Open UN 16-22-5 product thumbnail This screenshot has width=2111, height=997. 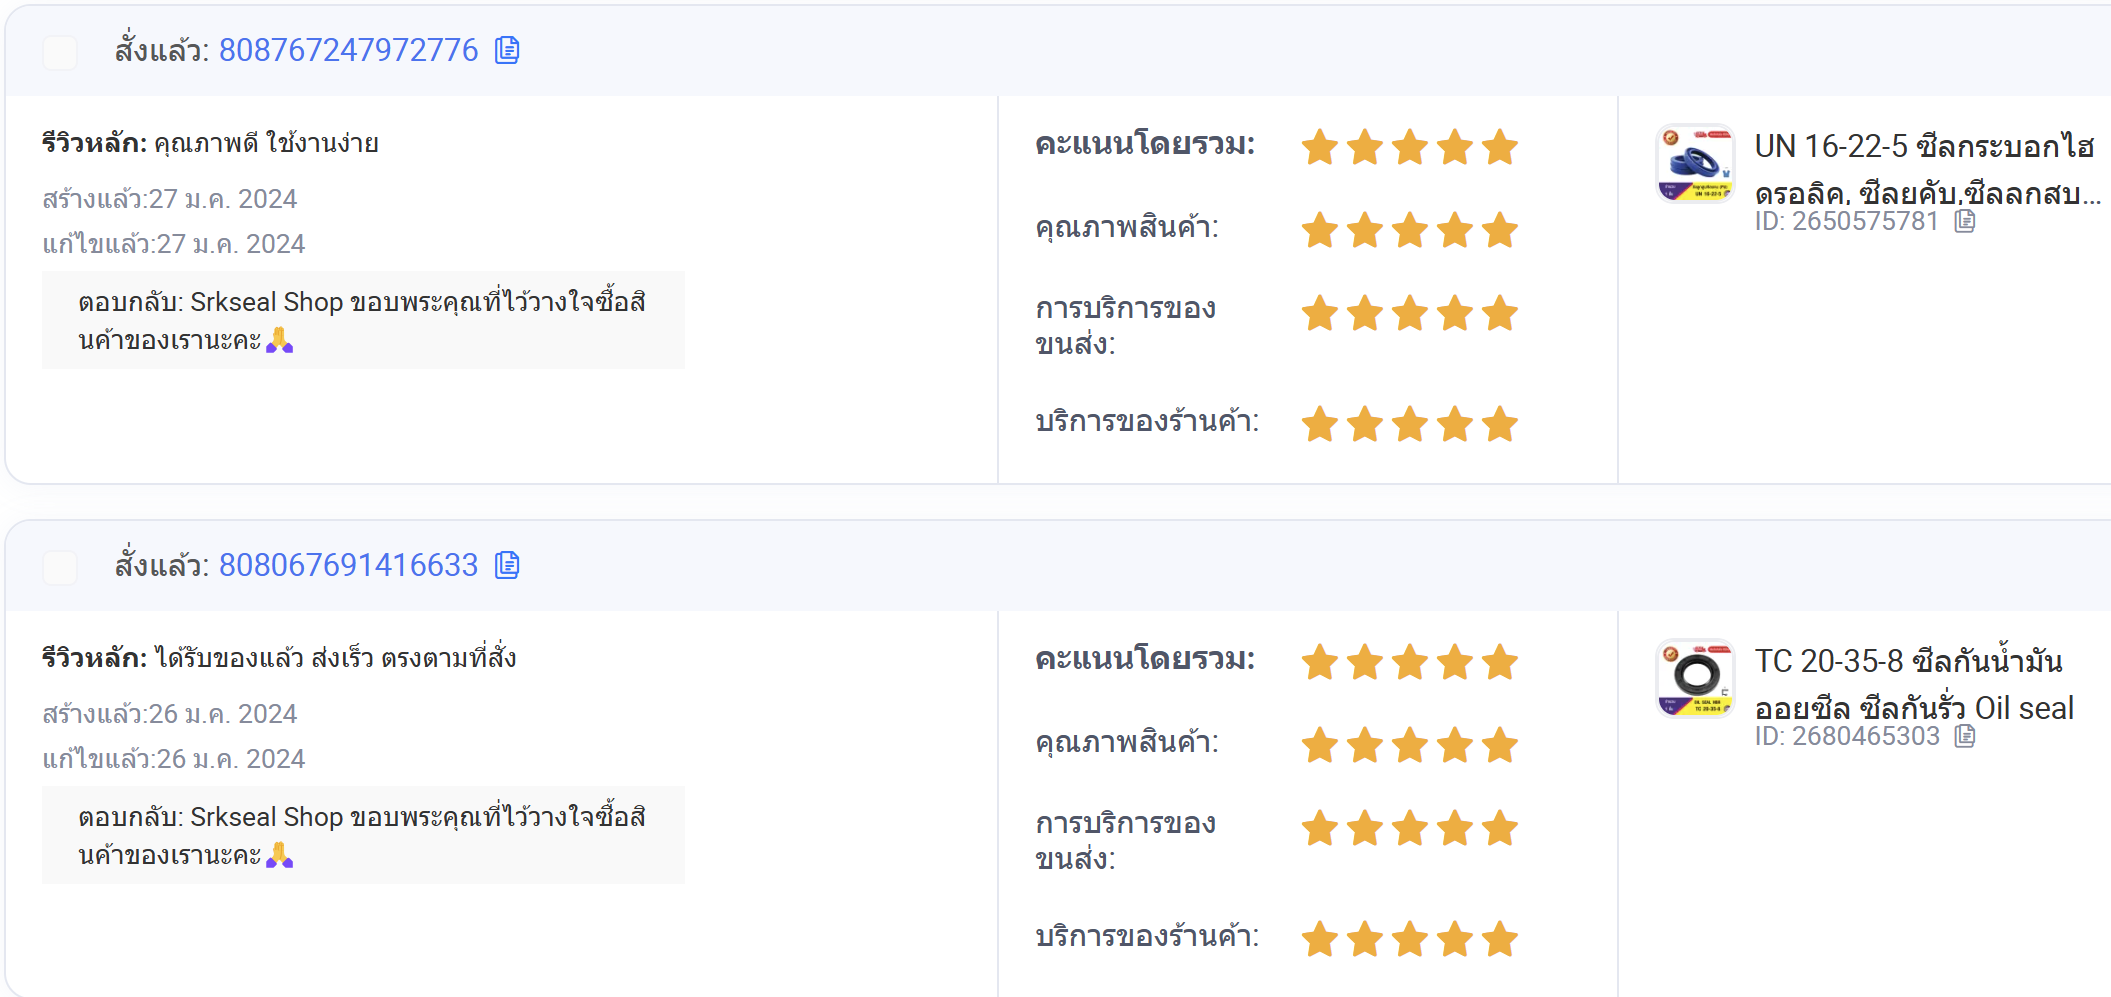pyautogui.click(x=1695, y=163)
